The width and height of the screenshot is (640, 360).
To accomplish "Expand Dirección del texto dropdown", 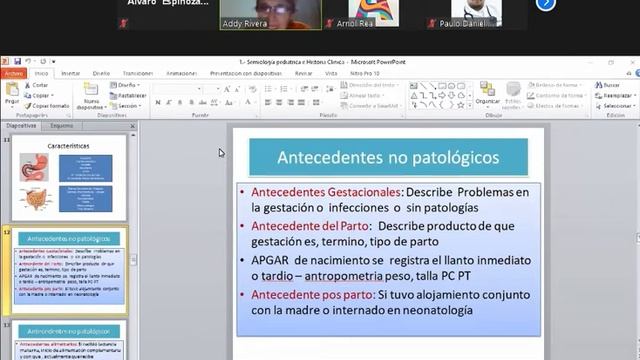I will [370, 85].
